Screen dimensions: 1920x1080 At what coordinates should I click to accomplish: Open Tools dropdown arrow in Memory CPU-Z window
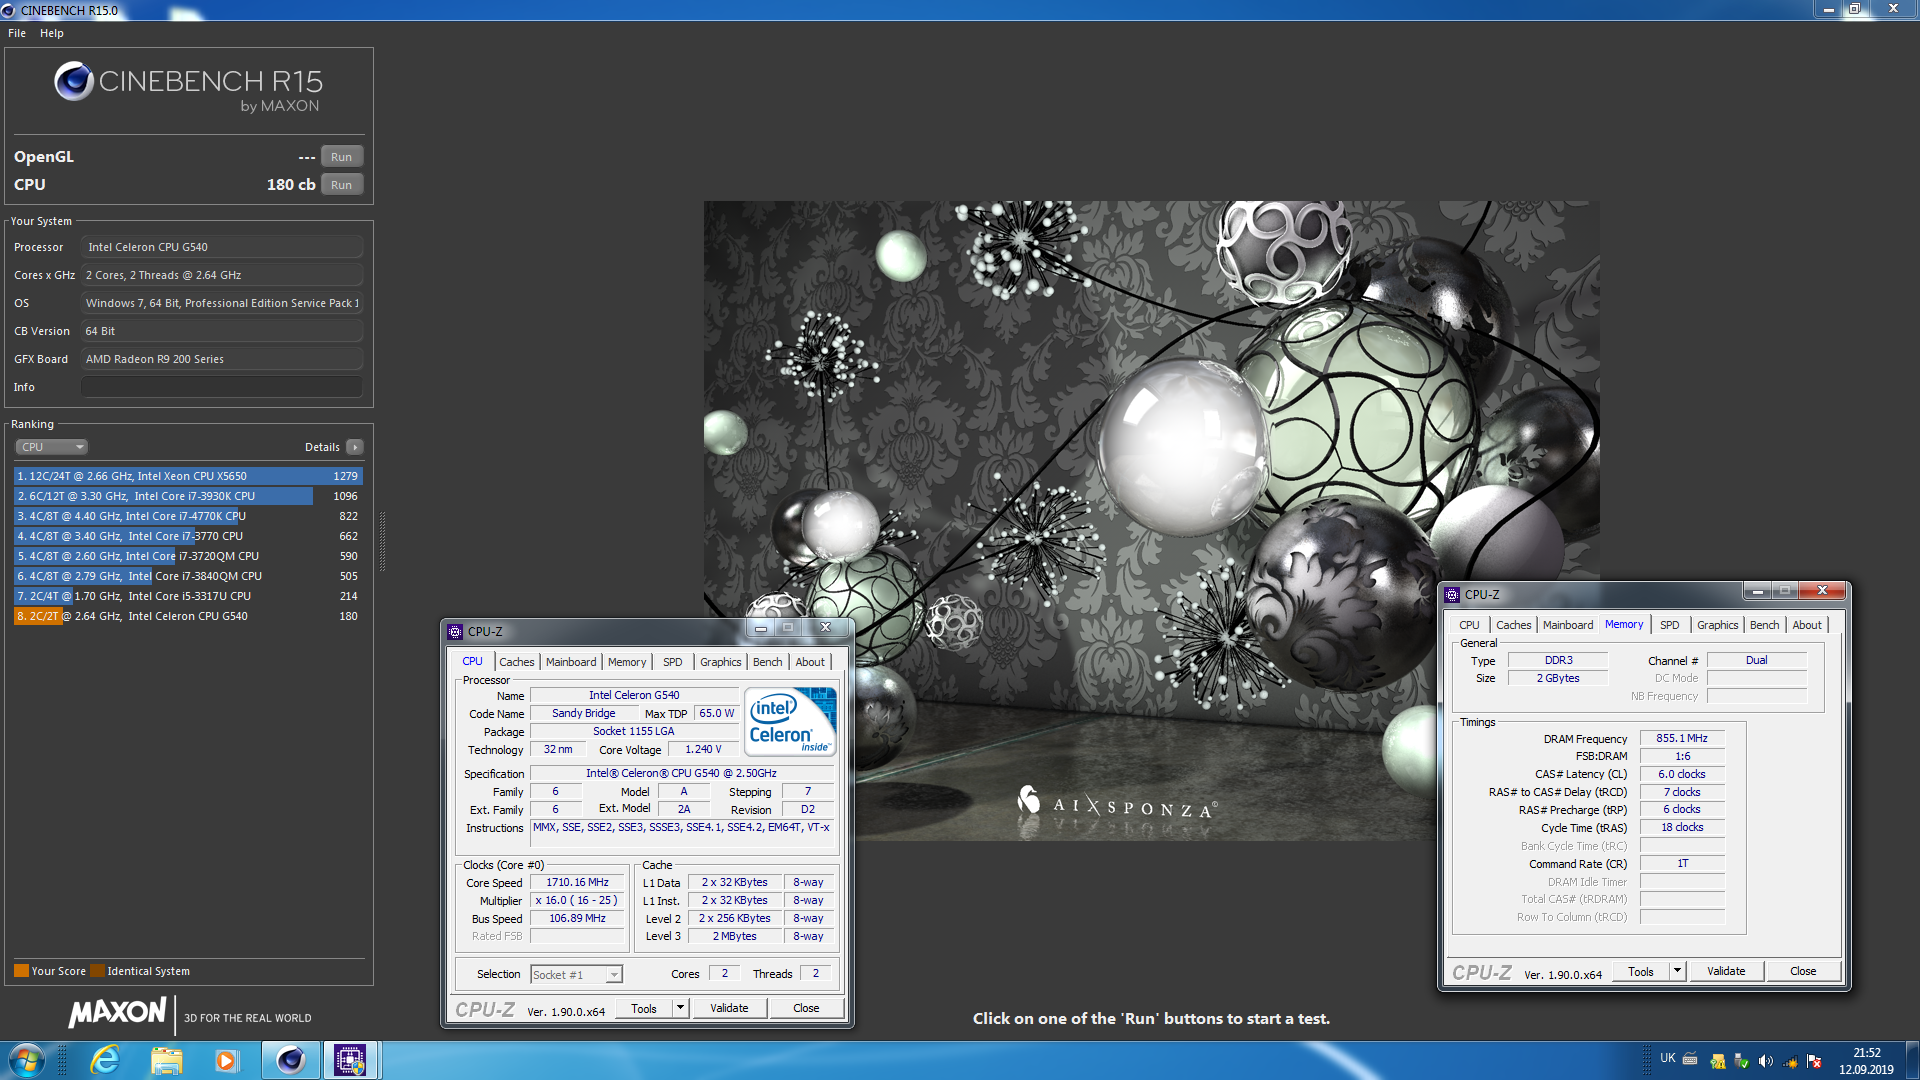pos(1677,971)
